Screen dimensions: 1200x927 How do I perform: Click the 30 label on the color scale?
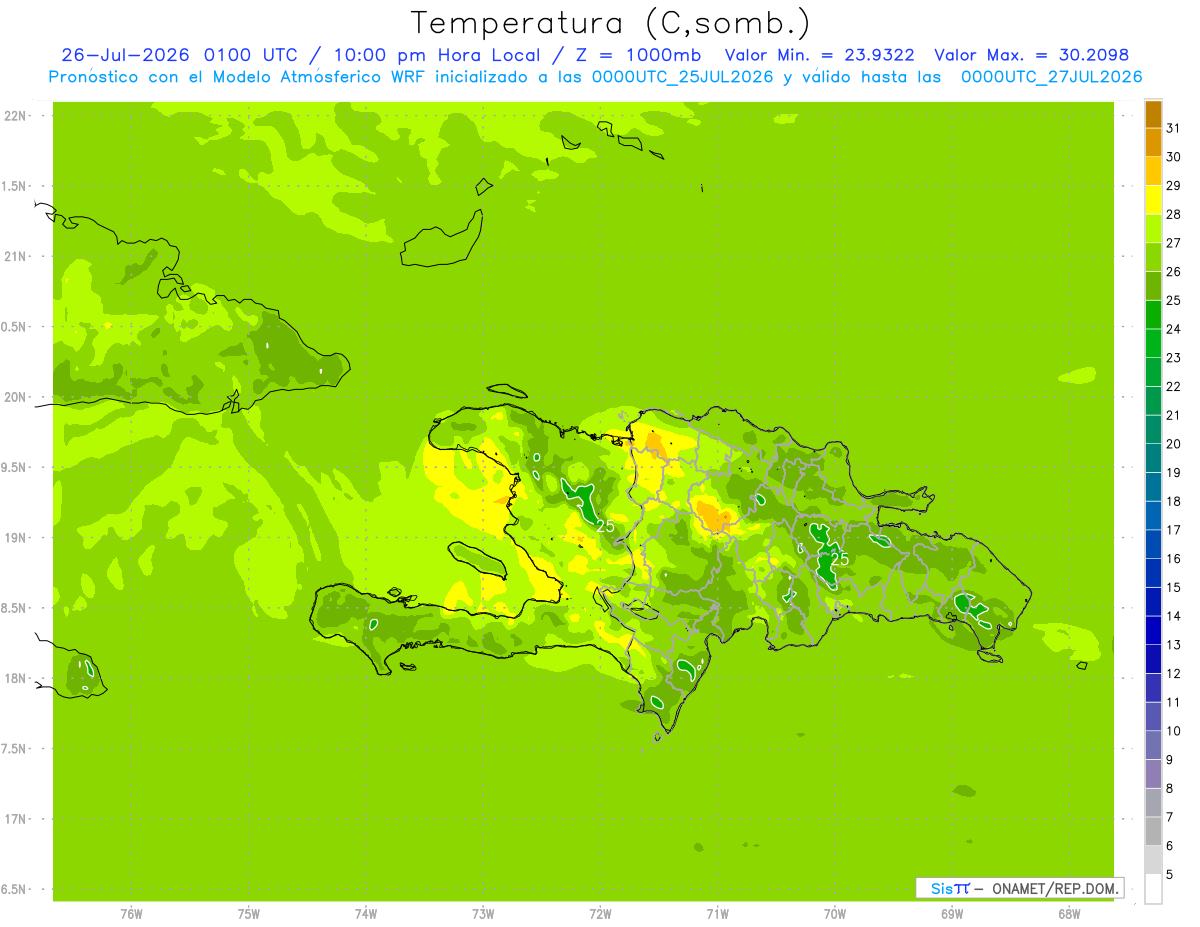tap(1173, 157)
